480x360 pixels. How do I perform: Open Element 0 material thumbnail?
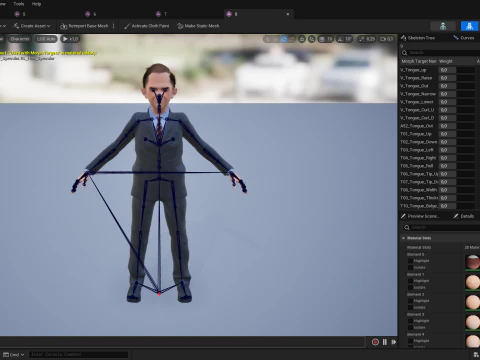click(473, 262)
